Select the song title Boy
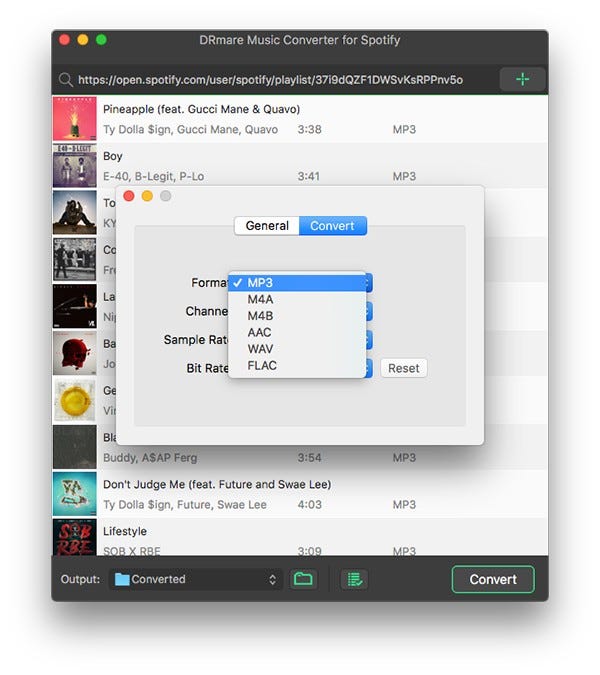Image resolution: width=600 pixels, height=675 pixels. pyautogui.click(x=113, y=156)
